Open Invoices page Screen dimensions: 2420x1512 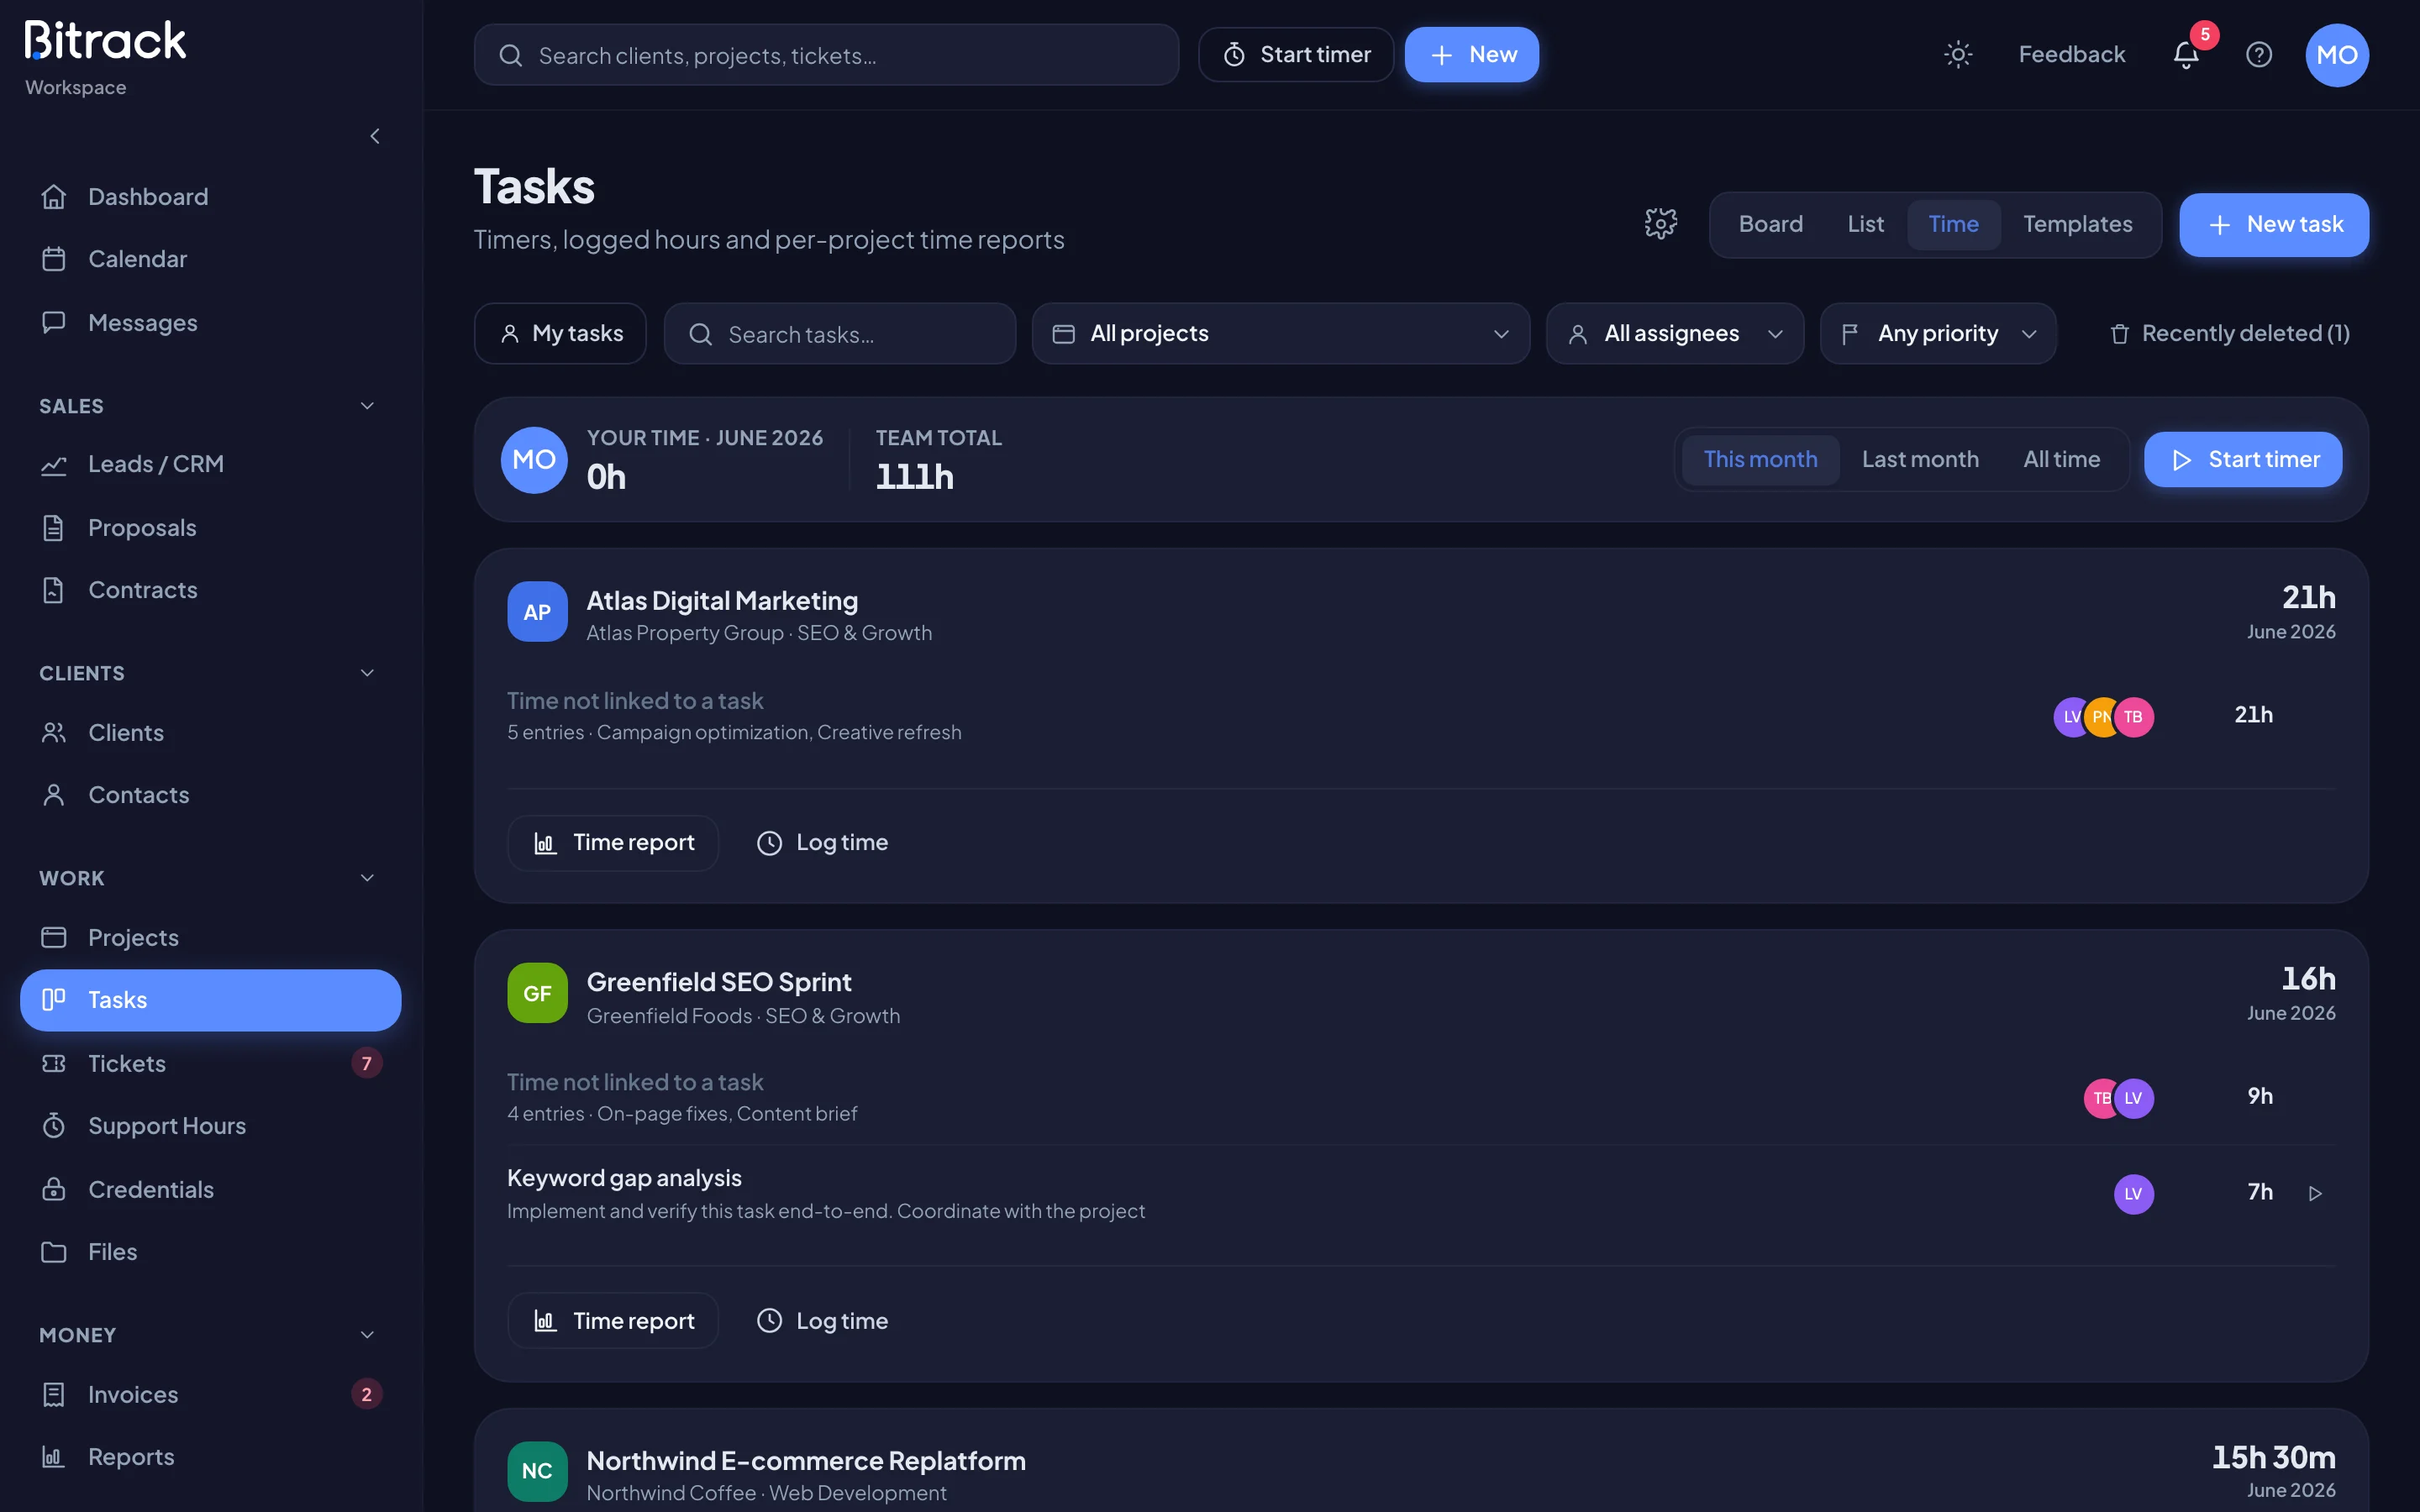pyautogui.click(x=211, y=1394)
